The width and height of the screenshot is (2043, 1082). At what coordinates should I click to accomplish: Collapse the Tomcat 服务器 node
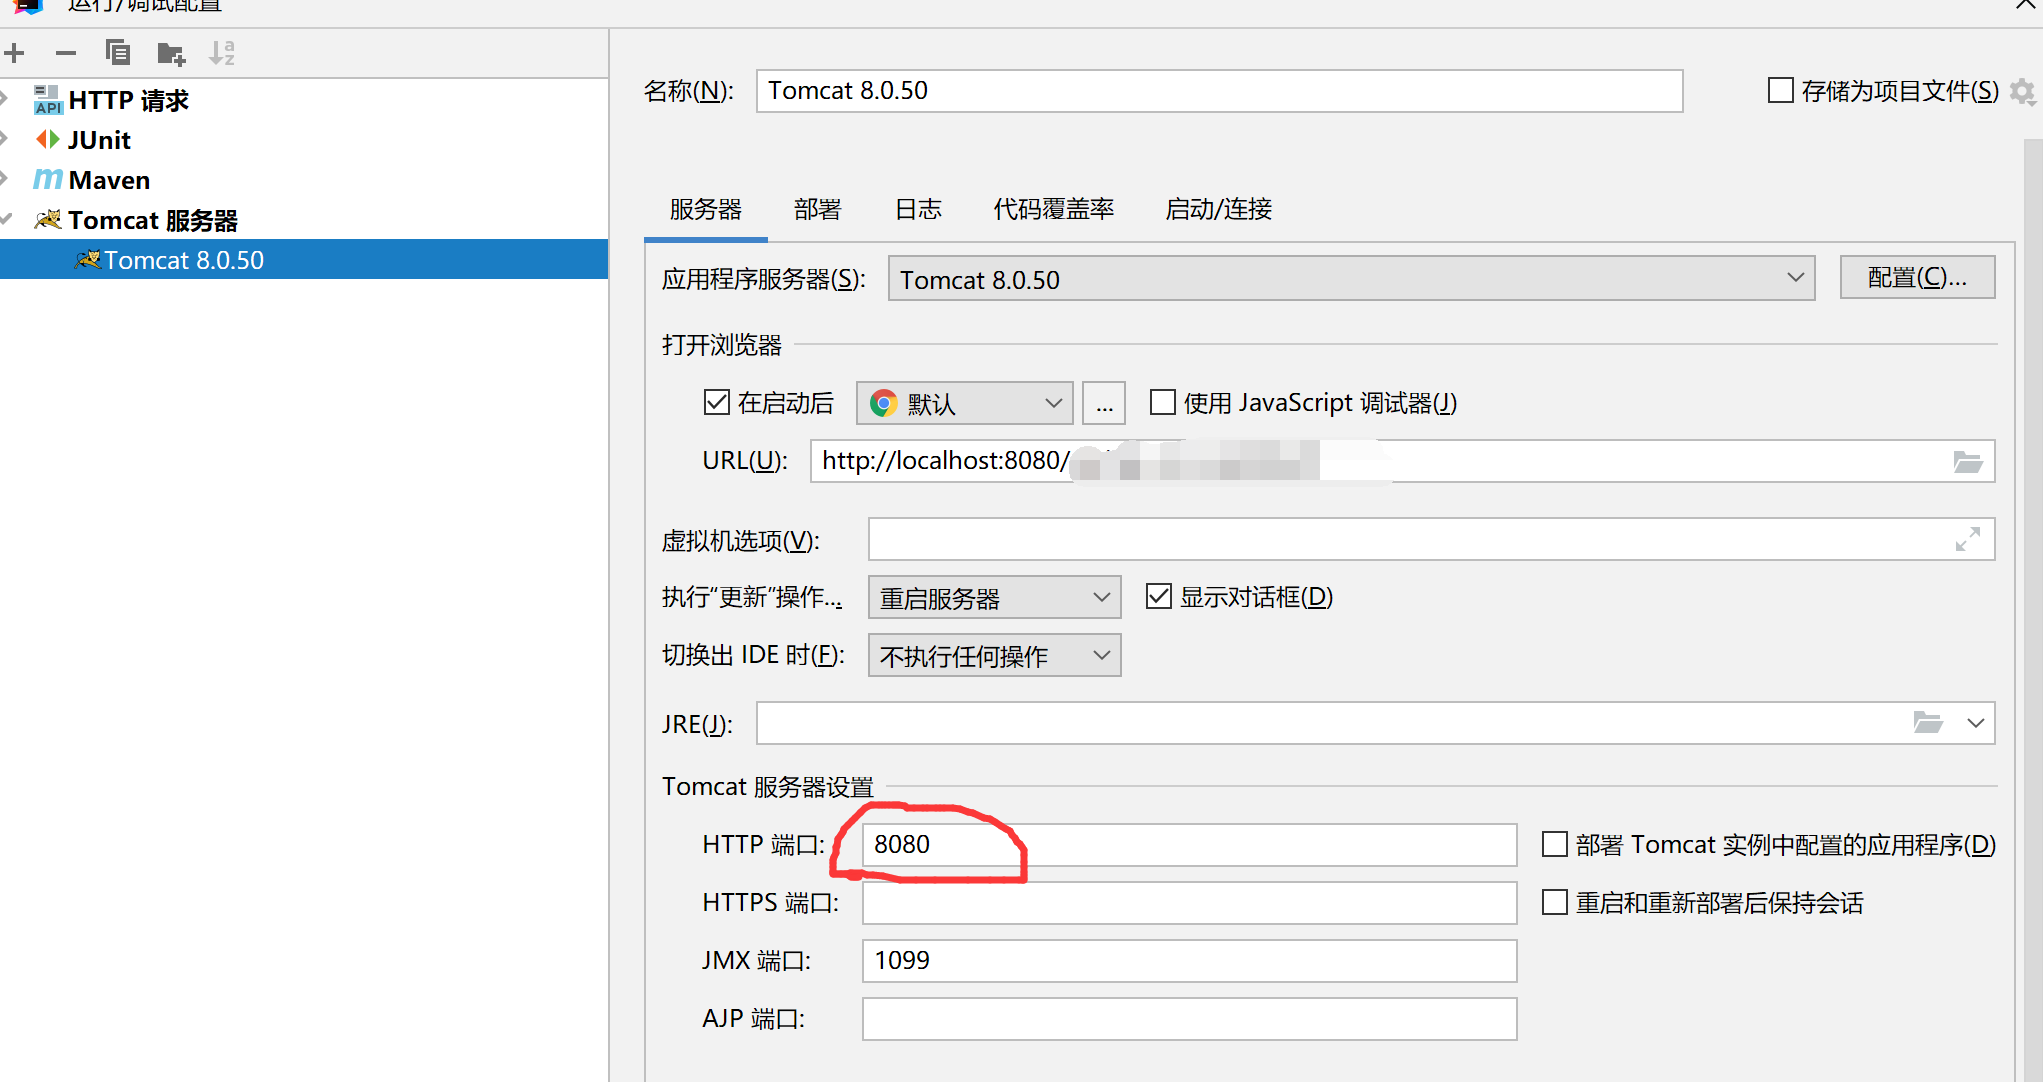click(x=6, y=218)
